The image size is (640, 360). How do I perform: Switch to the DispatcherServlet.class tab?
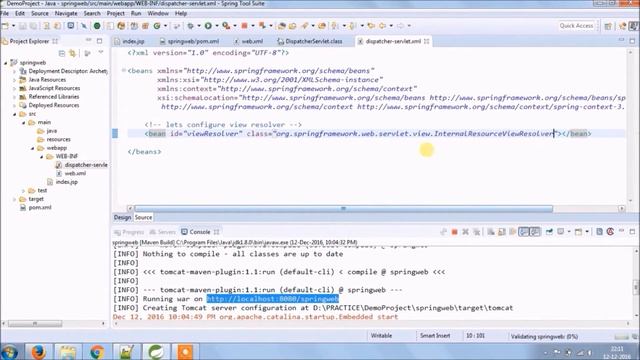[x=310, y=41]
